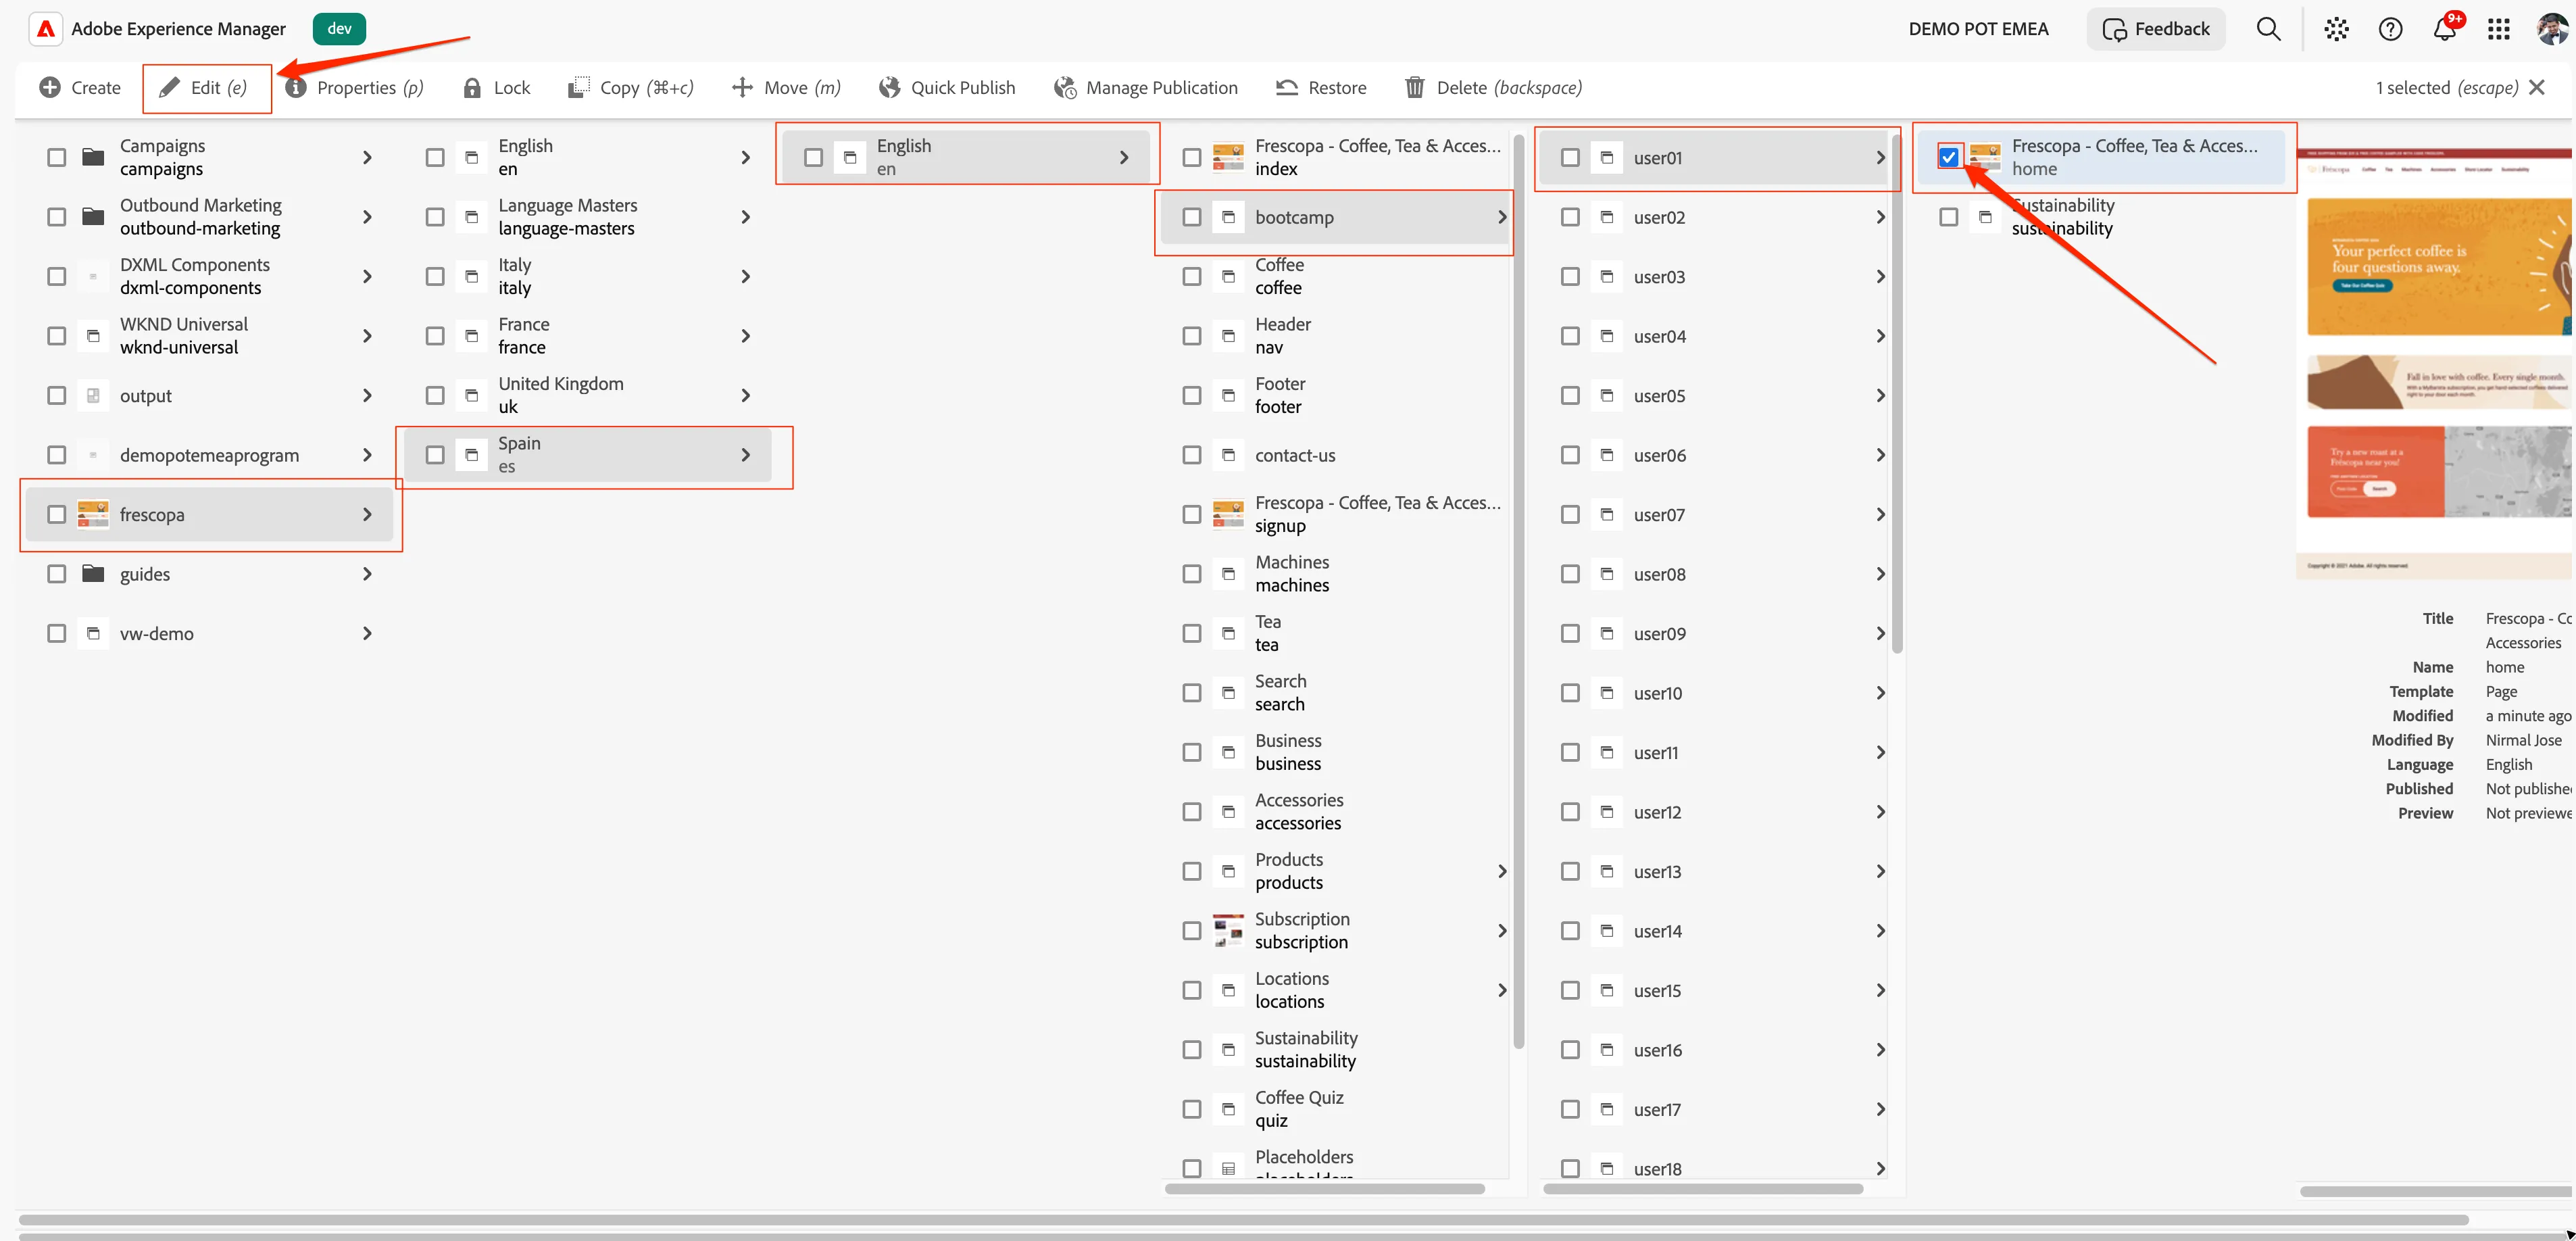Click the Move cross-arrows icon
Image resolution: width=2576 pixels, height=1241 pixels.
(x=742, y=88)
